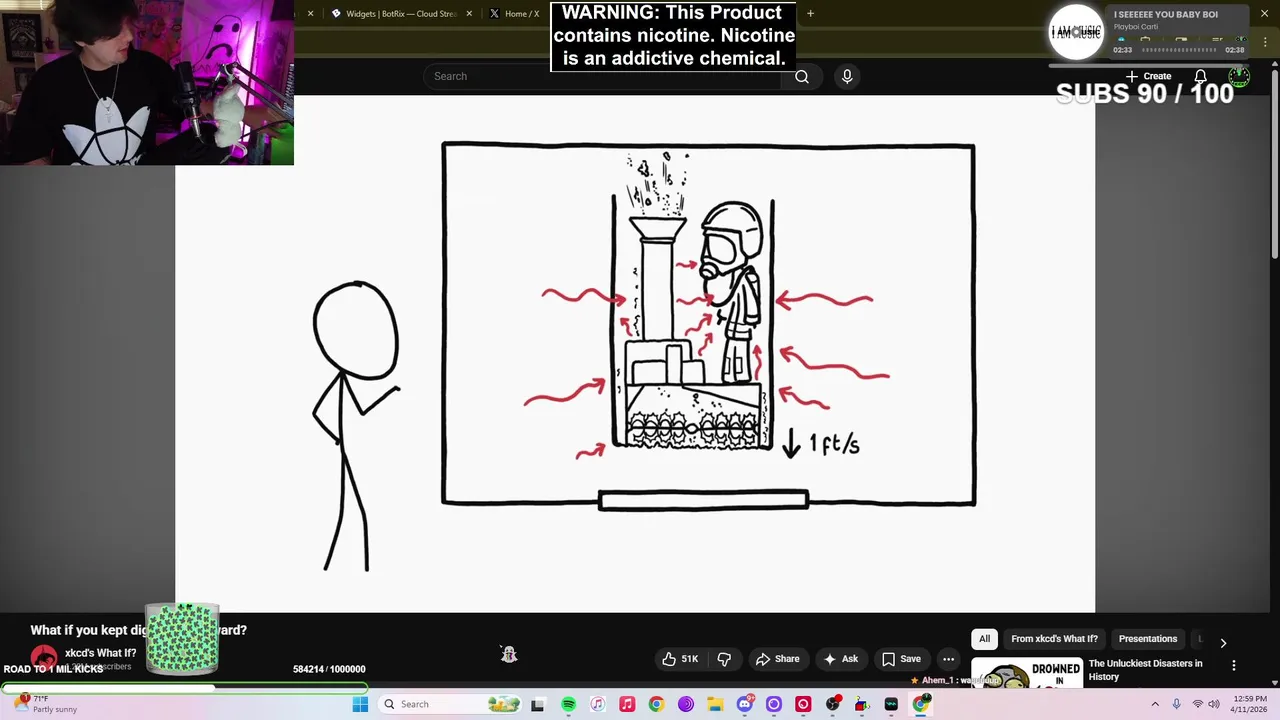Select the Presentations filter chip

[x=1148, y=639]
